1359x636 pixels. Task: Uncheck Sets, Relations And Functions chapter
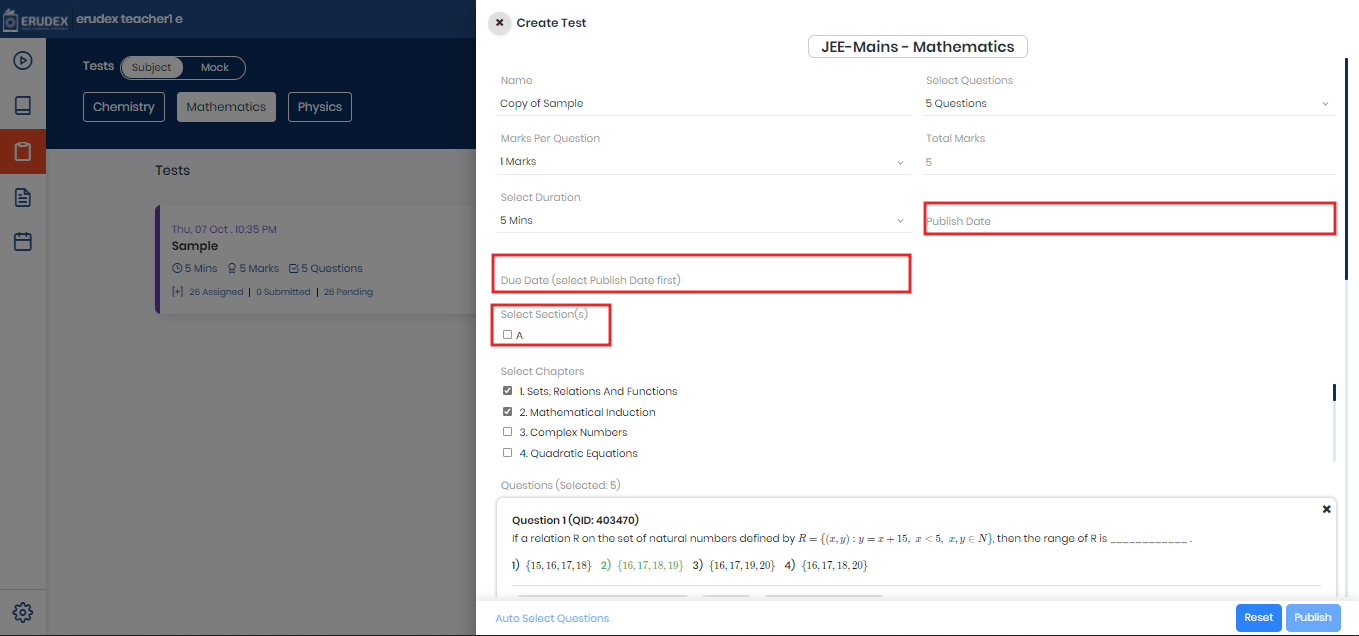click(508, 391)
